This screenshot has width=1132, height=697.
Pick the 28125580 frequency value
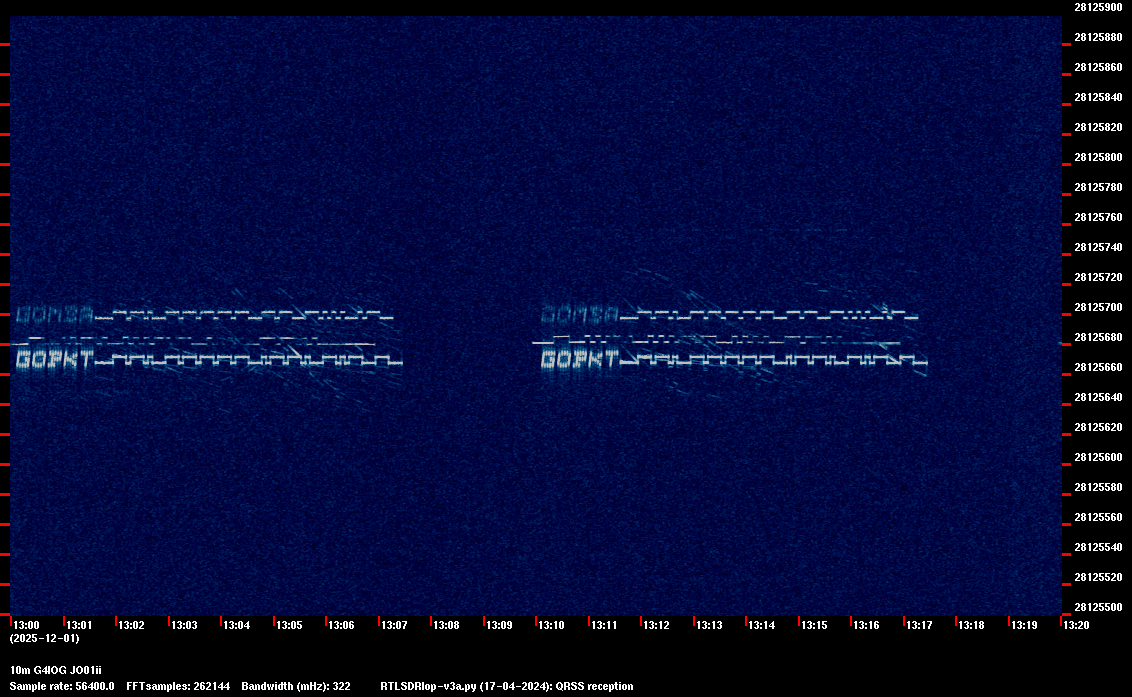[1099, 487]
